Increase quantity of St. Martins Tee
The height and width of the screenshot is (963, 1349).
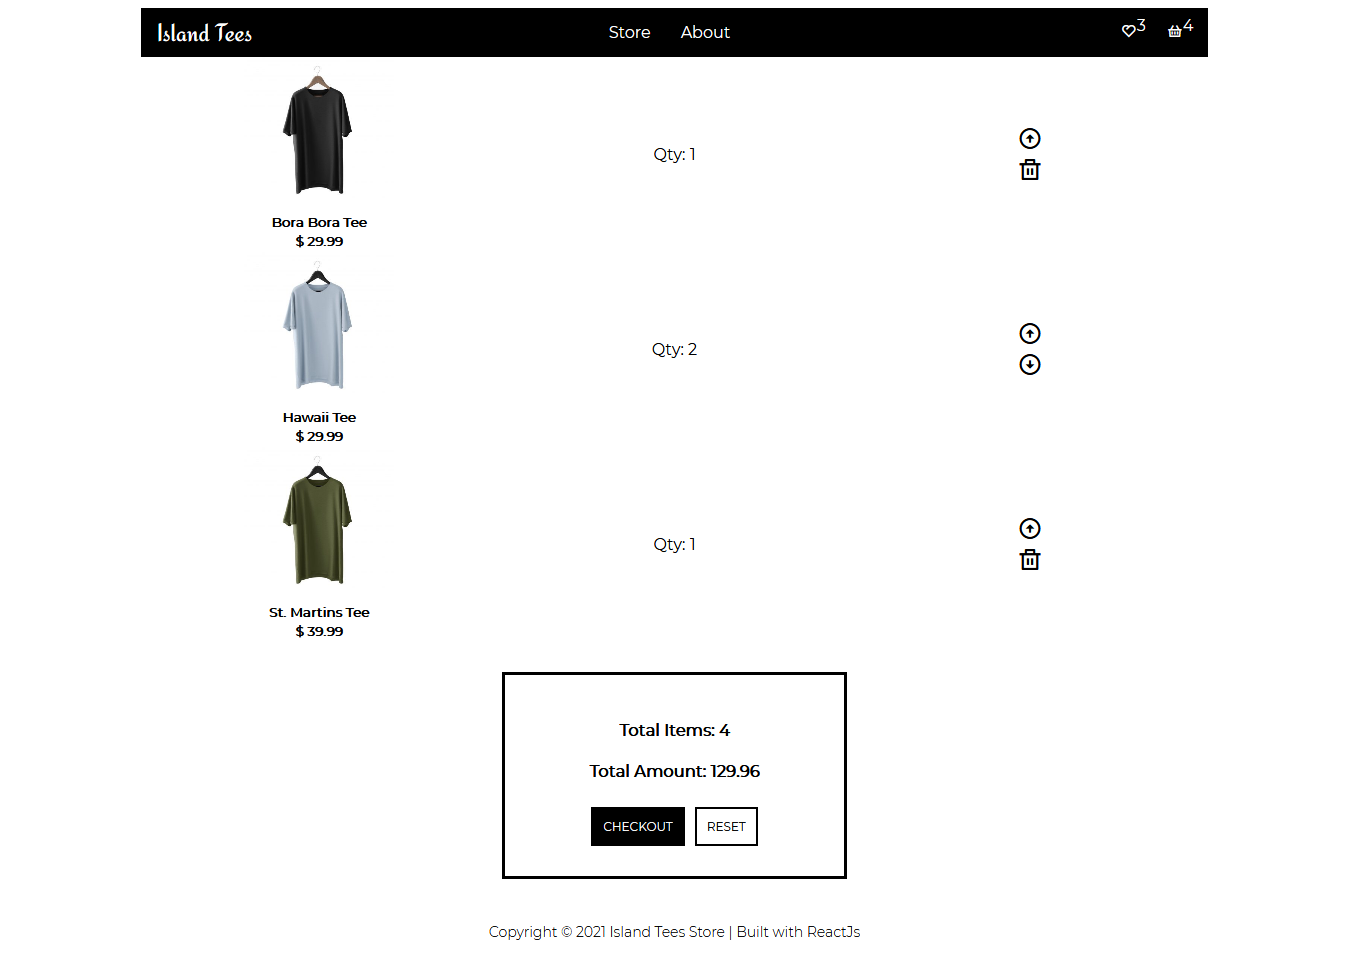[x=1030, y=528]
